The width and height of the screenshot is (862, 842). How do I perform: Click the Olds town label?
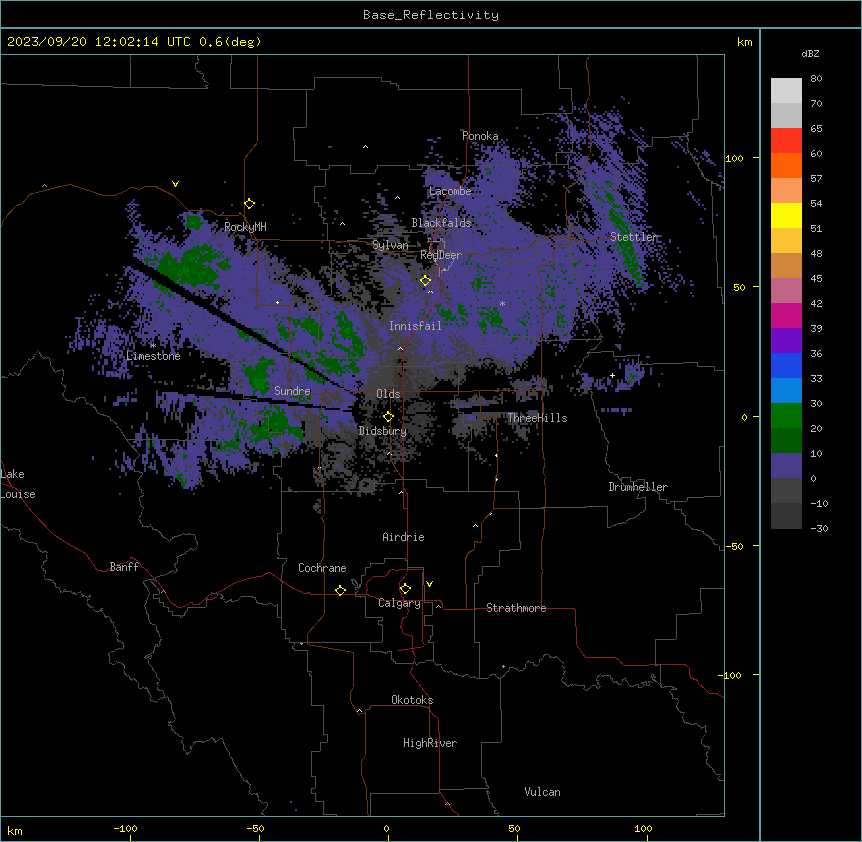click(x=388, y=394)
